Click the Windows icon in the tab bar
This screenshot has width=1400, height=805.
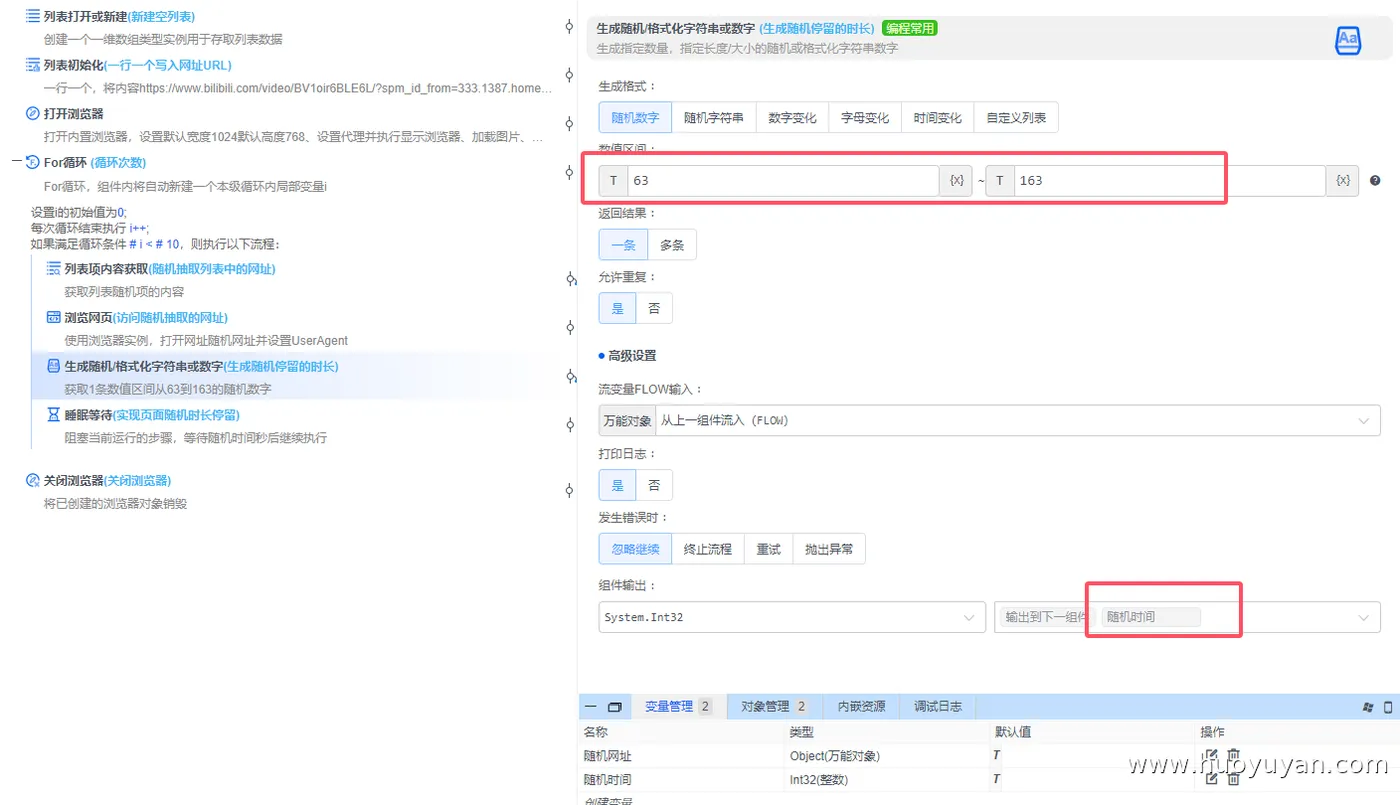1367,707
